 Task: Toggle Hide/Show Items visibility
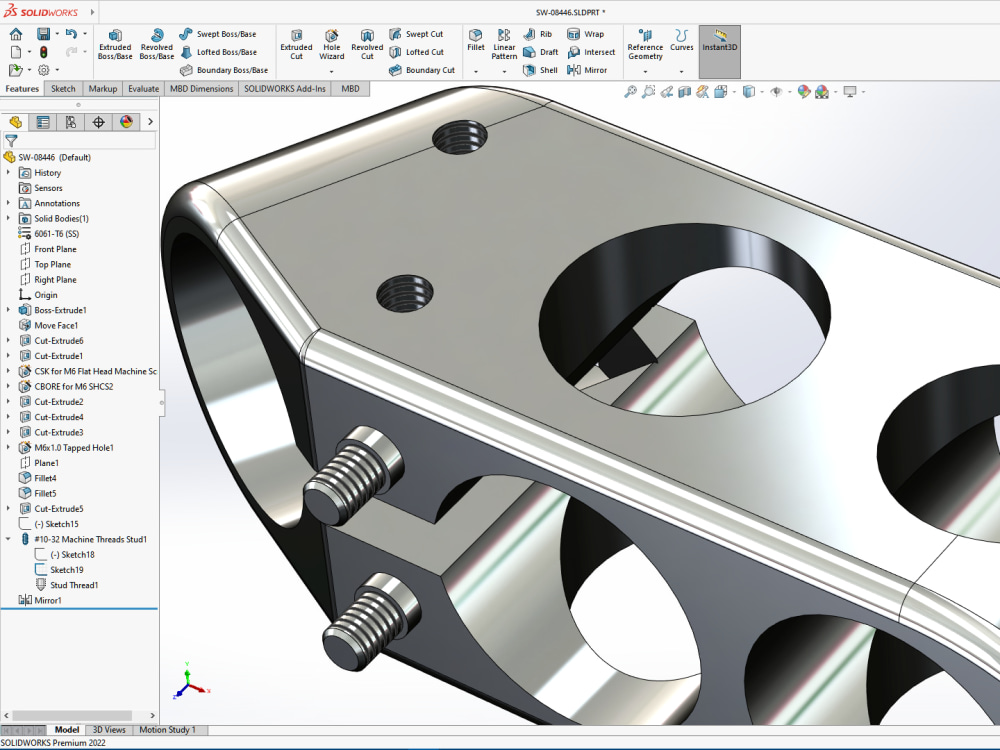coord(776,91)
